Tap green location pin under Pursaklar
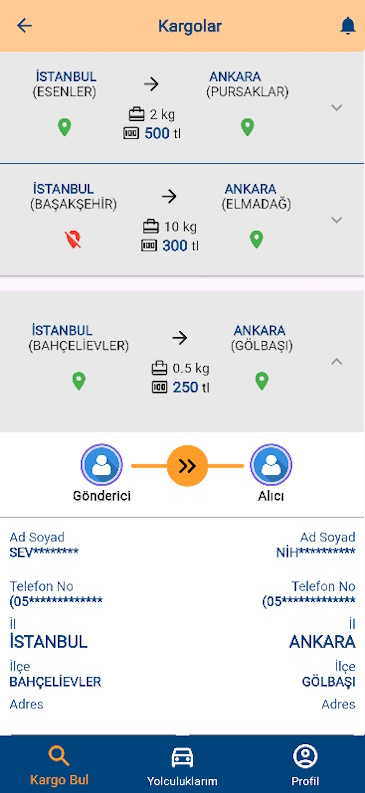Image resolution: width=365 pixels, height=793 pixels. pyautogui.click(x=247, y=127)
